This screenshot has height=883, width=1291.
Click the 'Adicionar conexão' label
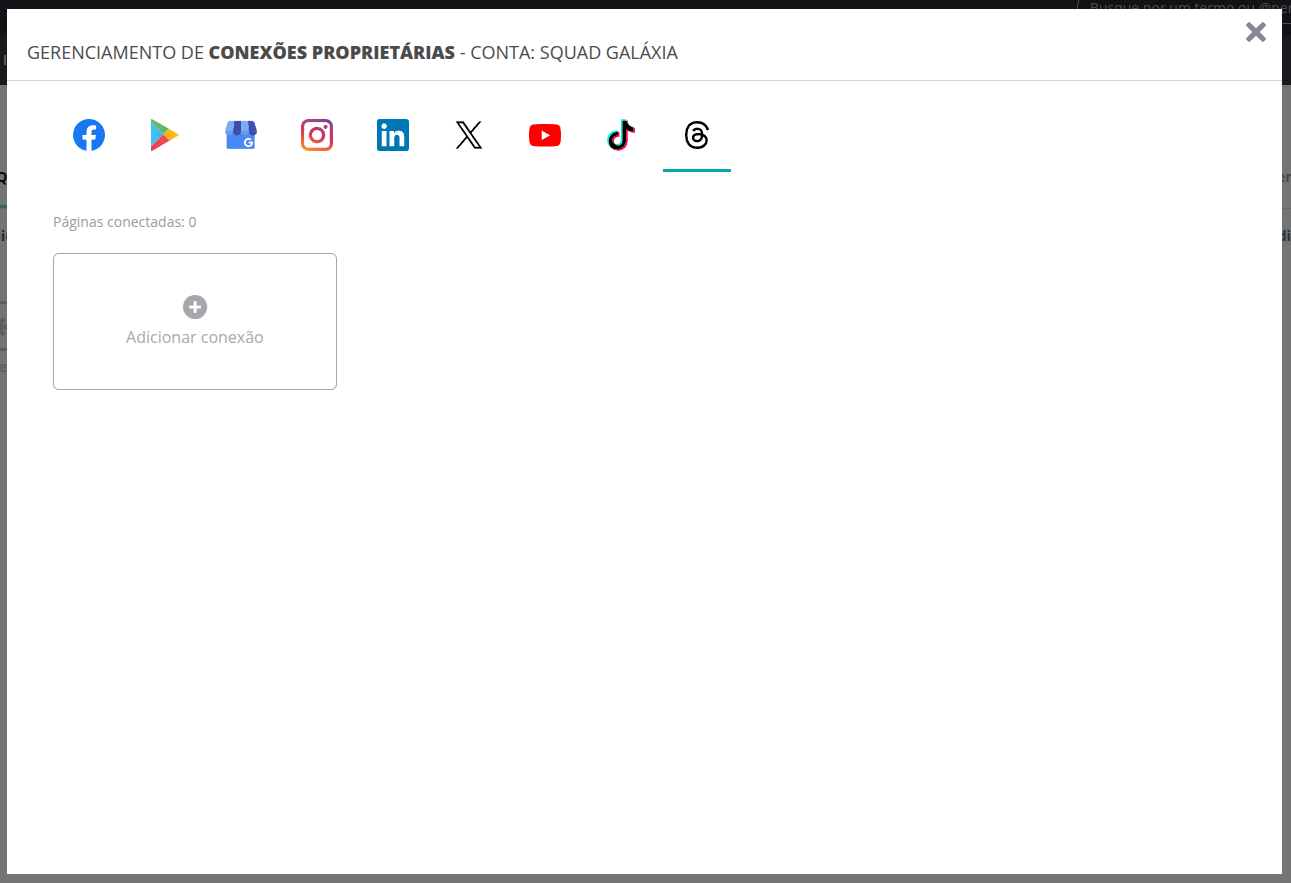click(x=195, y=338)
